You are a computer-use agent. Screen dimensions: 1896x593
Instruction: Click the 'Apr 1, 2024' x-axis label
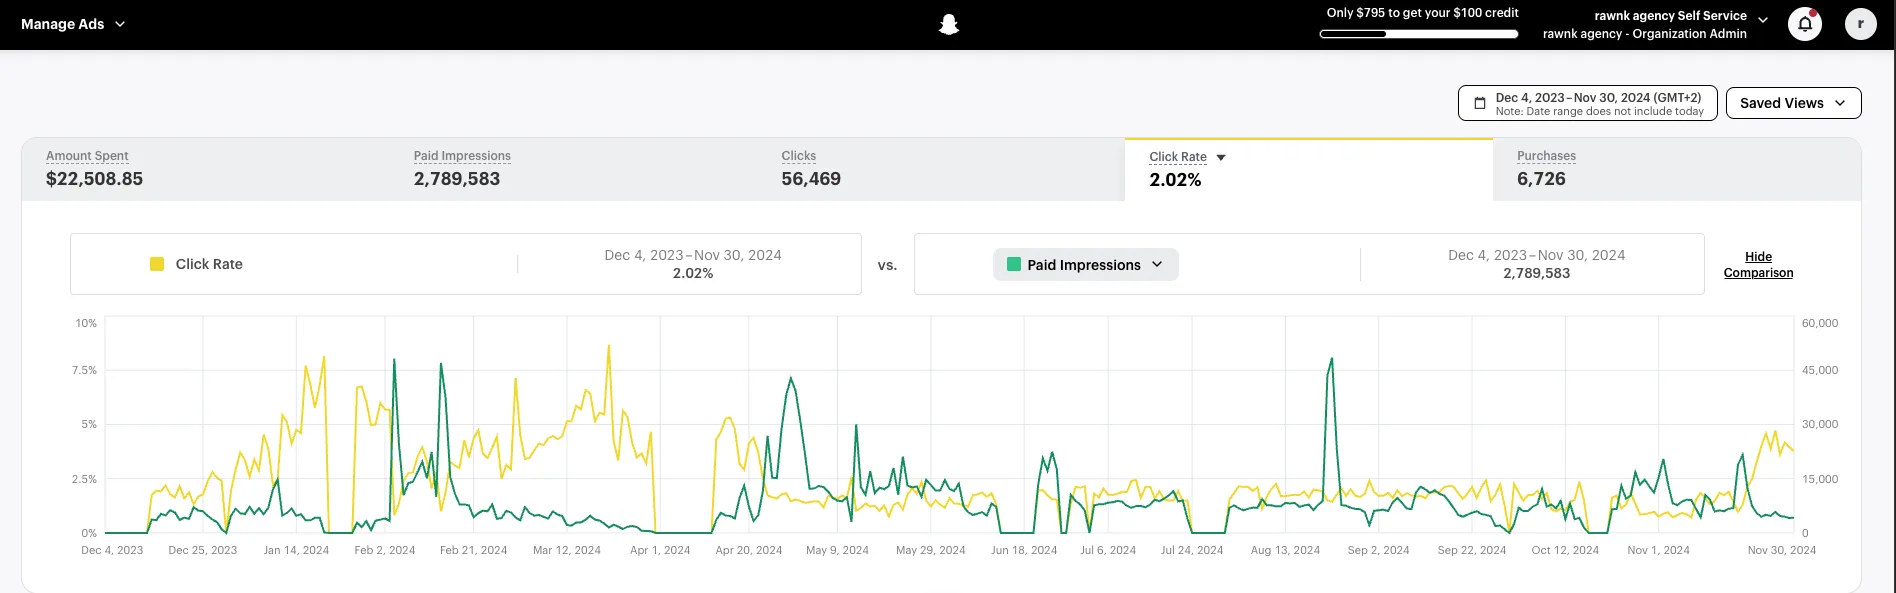660,550
